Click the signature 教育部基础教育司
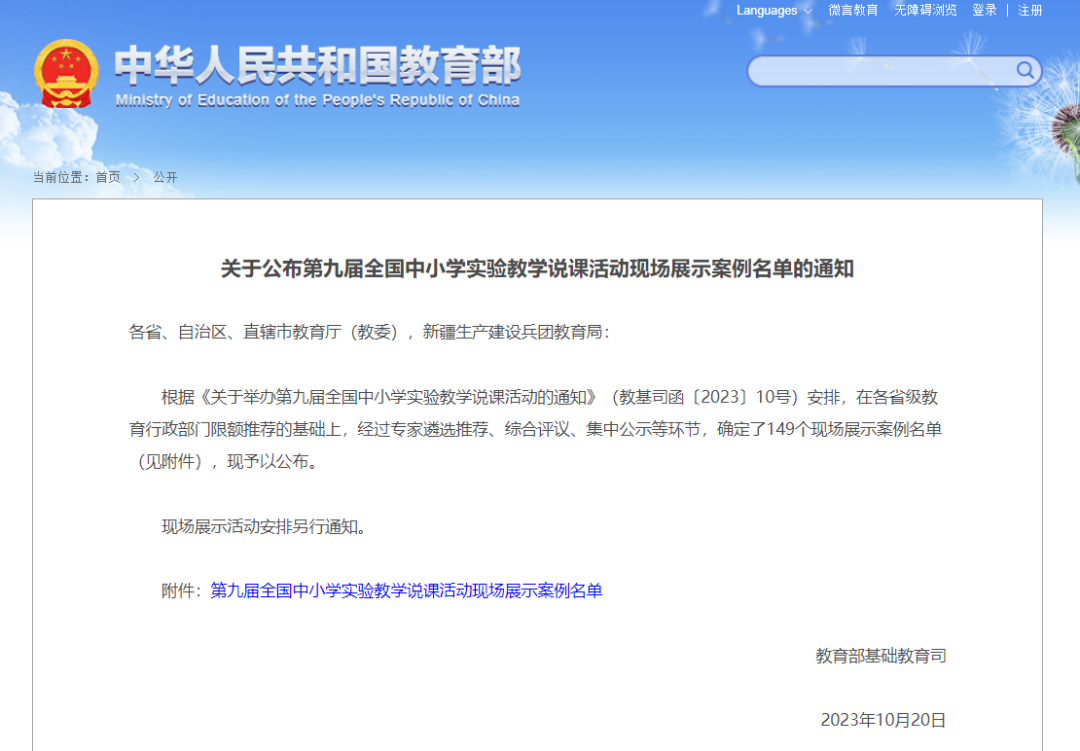The width and height of the screenshot is (1080, 751). pos(881,656)
